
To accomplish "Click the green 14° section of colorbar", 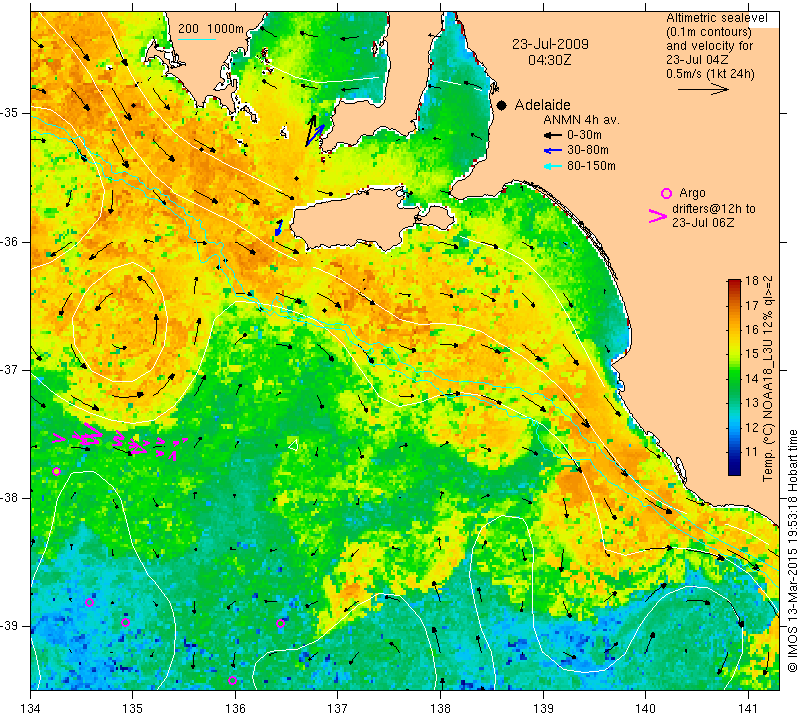I will (x=734, y=378).
